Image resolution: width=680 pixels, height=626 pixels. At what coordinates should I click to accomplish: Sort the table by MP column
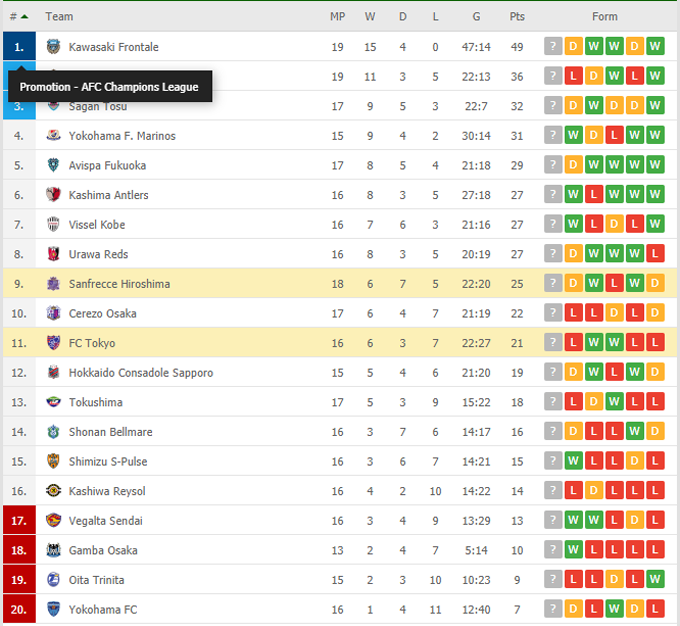click(x=337, y=16)
